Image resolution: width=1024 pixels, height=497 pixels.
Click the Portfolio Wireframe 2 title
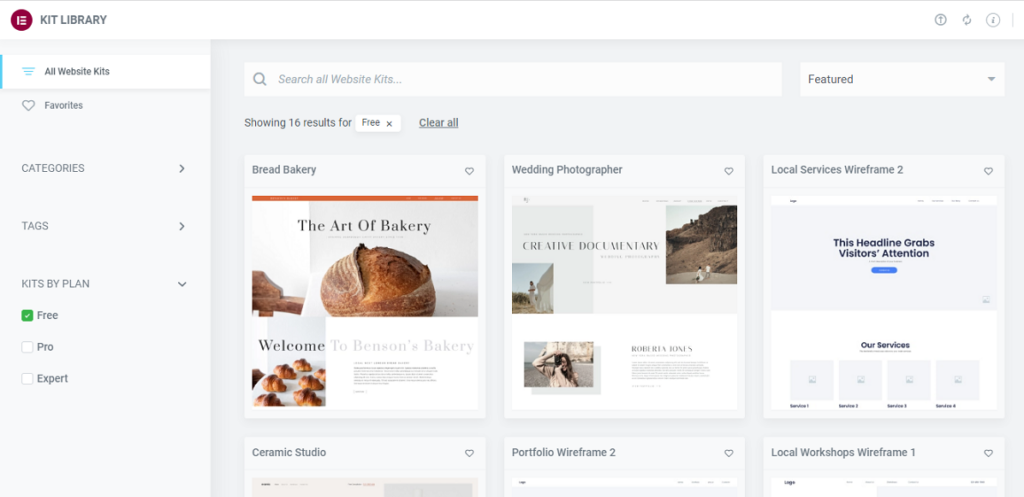coord(564,453)
